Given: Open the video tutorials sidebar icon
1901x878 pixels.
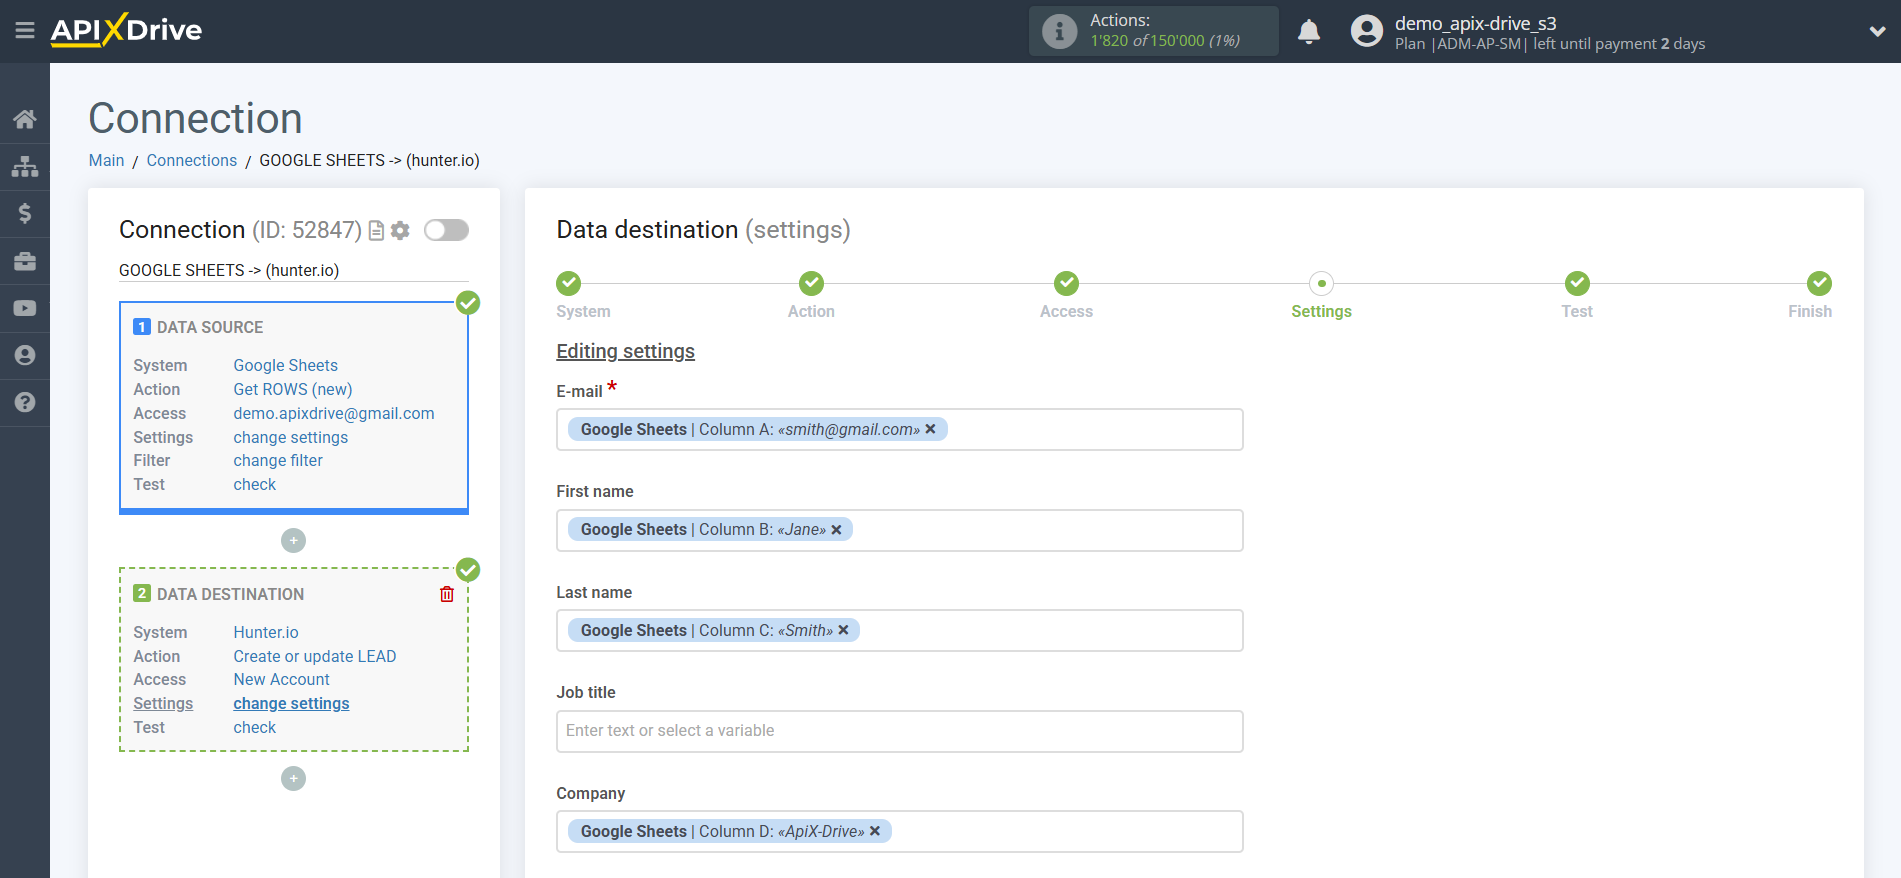Looking at the screenshot, I should click(25, 308).
